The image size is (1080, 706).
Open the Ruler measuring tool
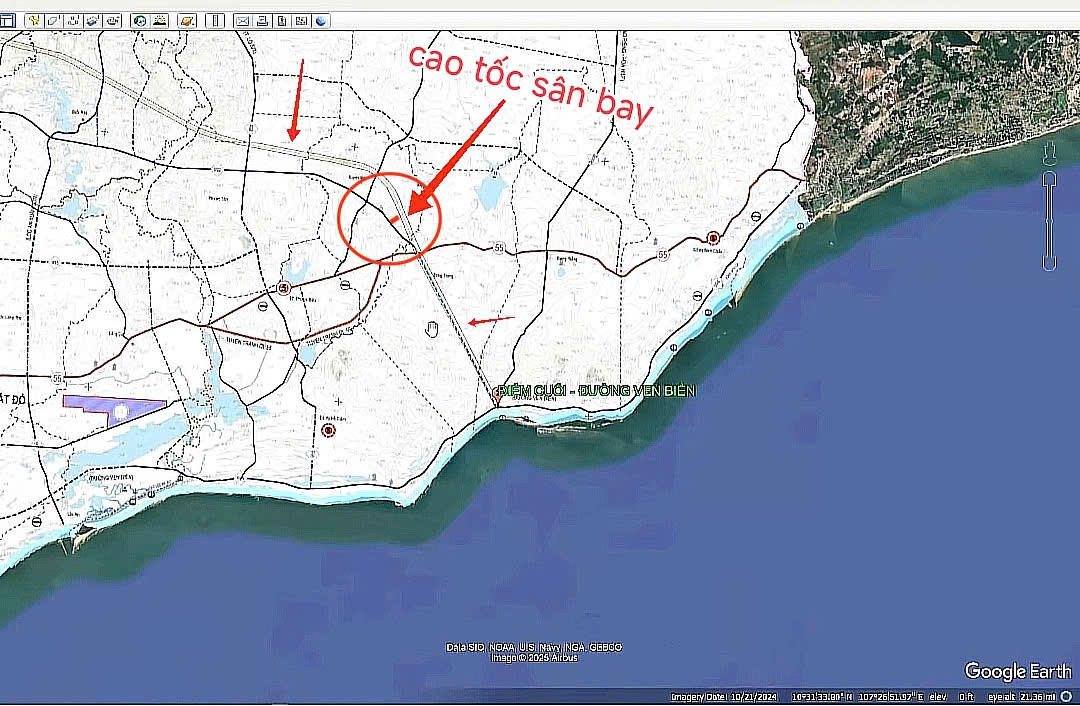215,21
